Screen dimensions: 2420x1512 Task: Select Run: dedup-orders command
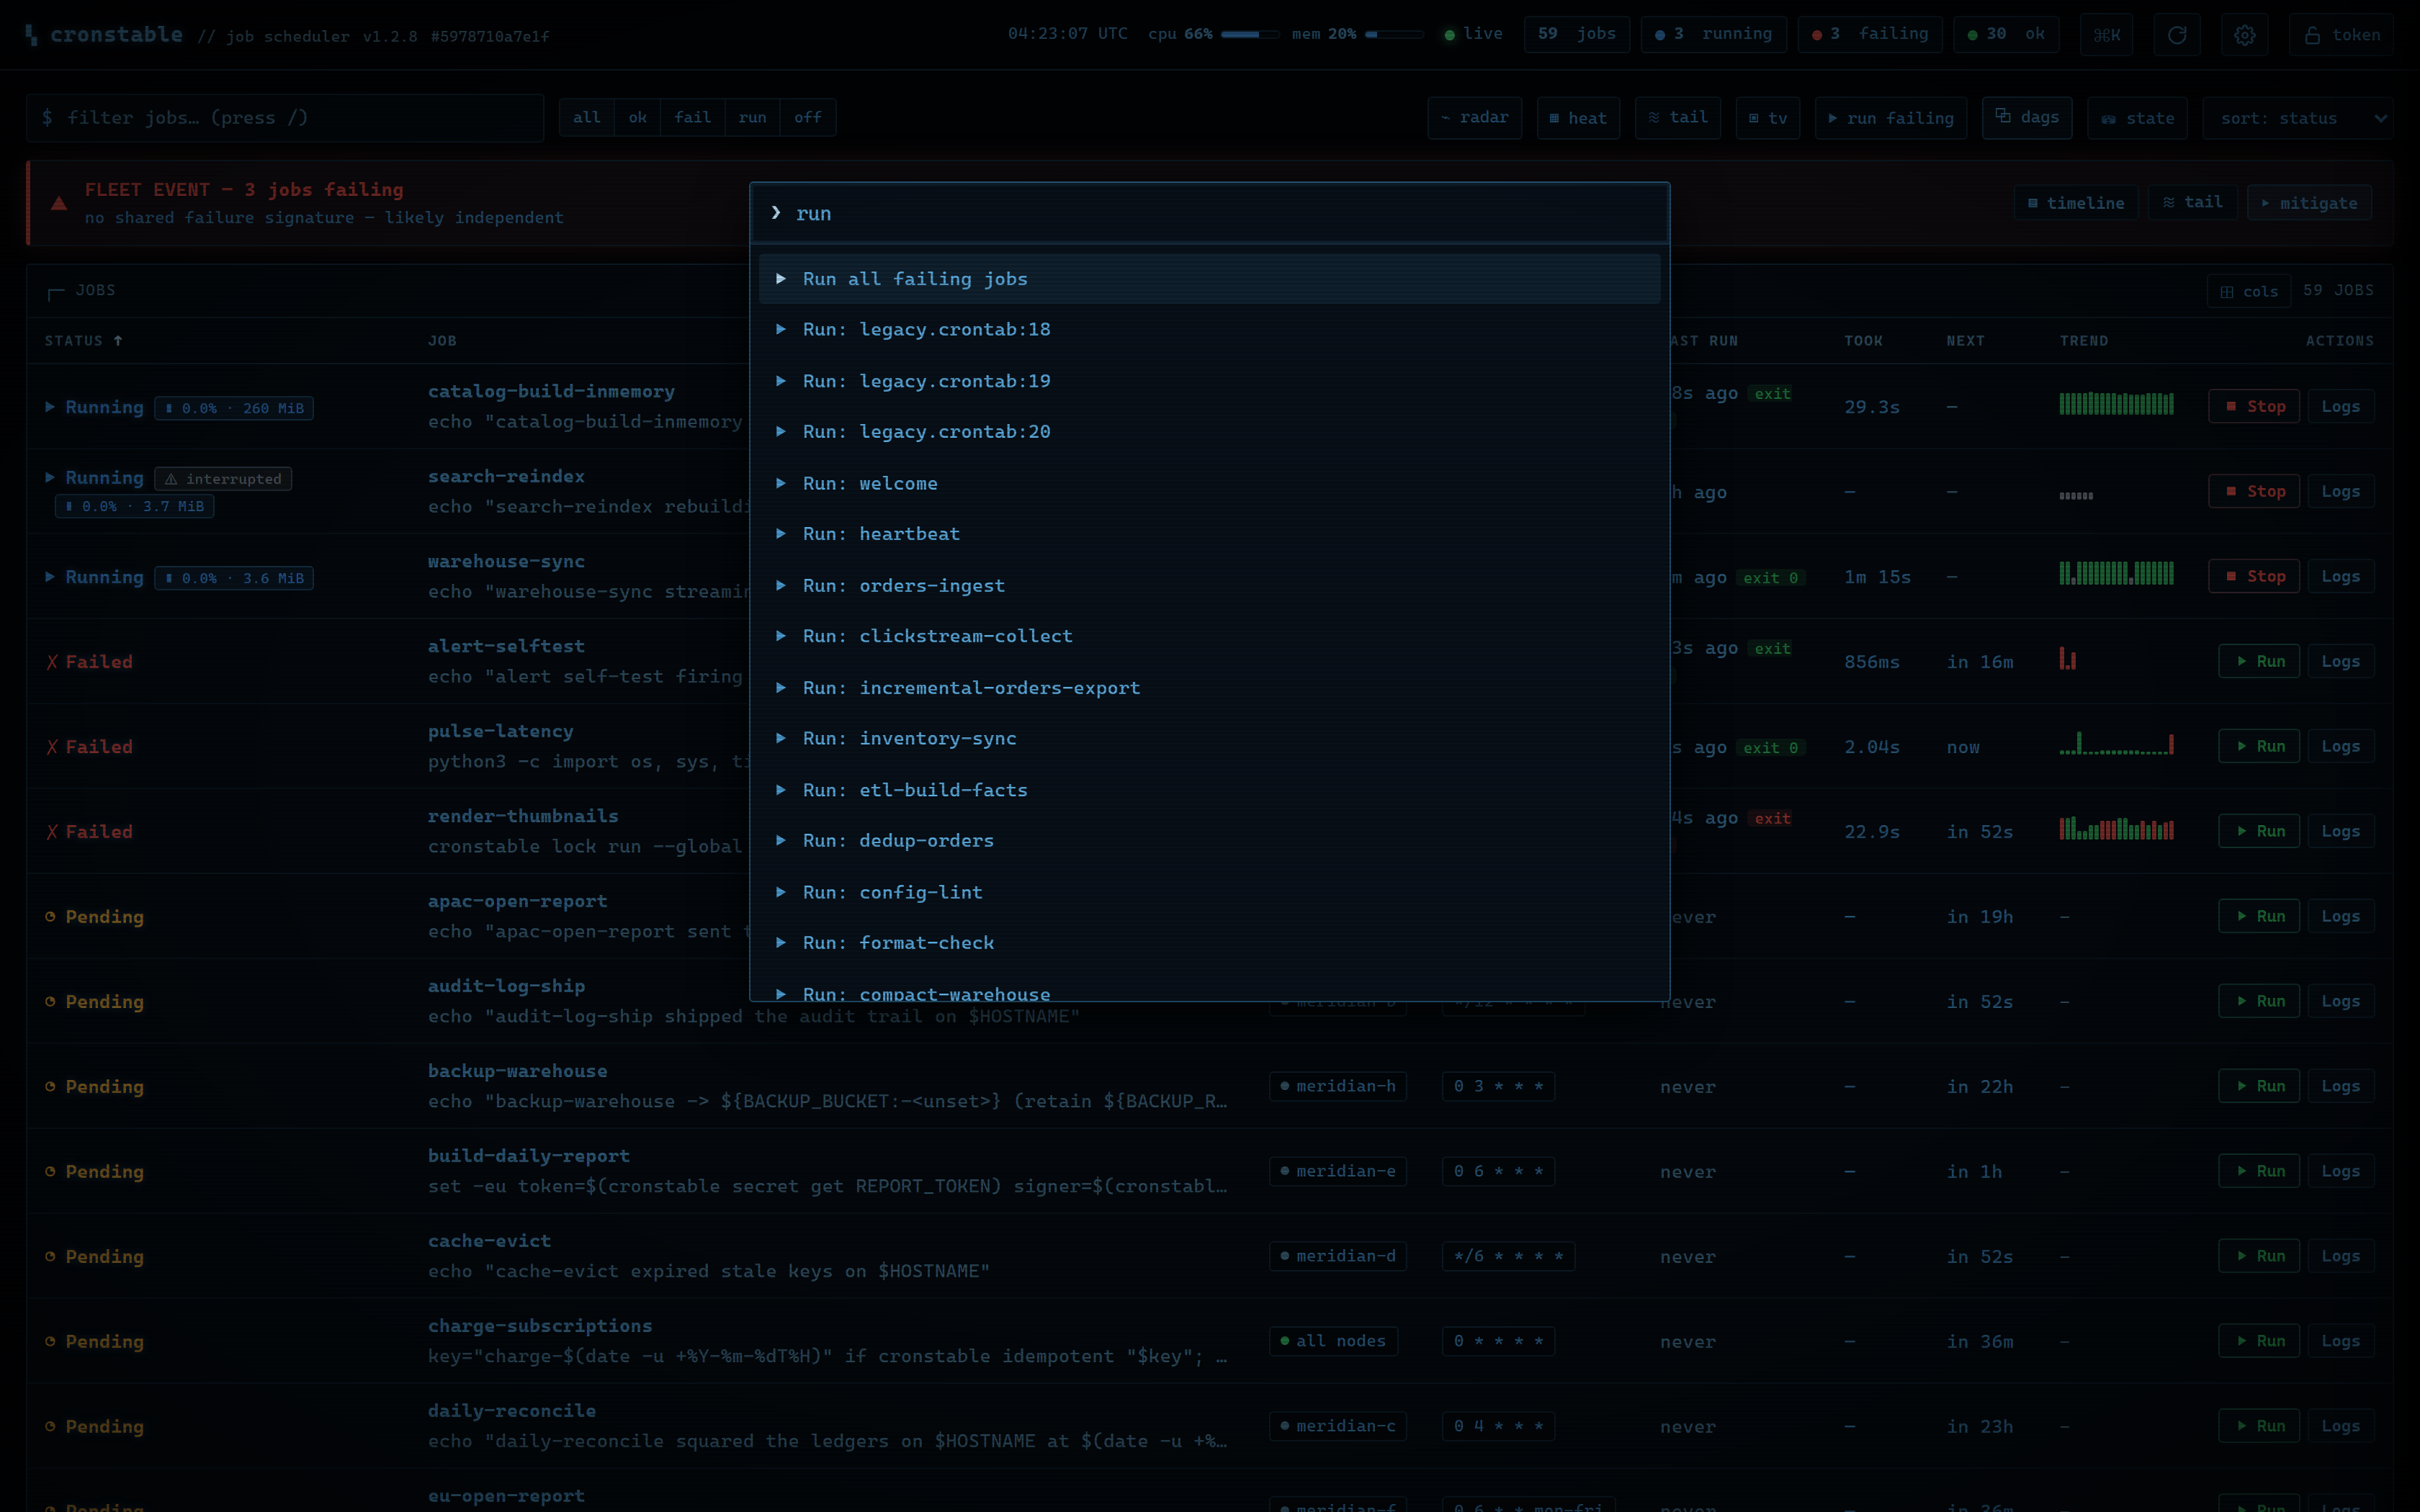[x=1209, y=841]
